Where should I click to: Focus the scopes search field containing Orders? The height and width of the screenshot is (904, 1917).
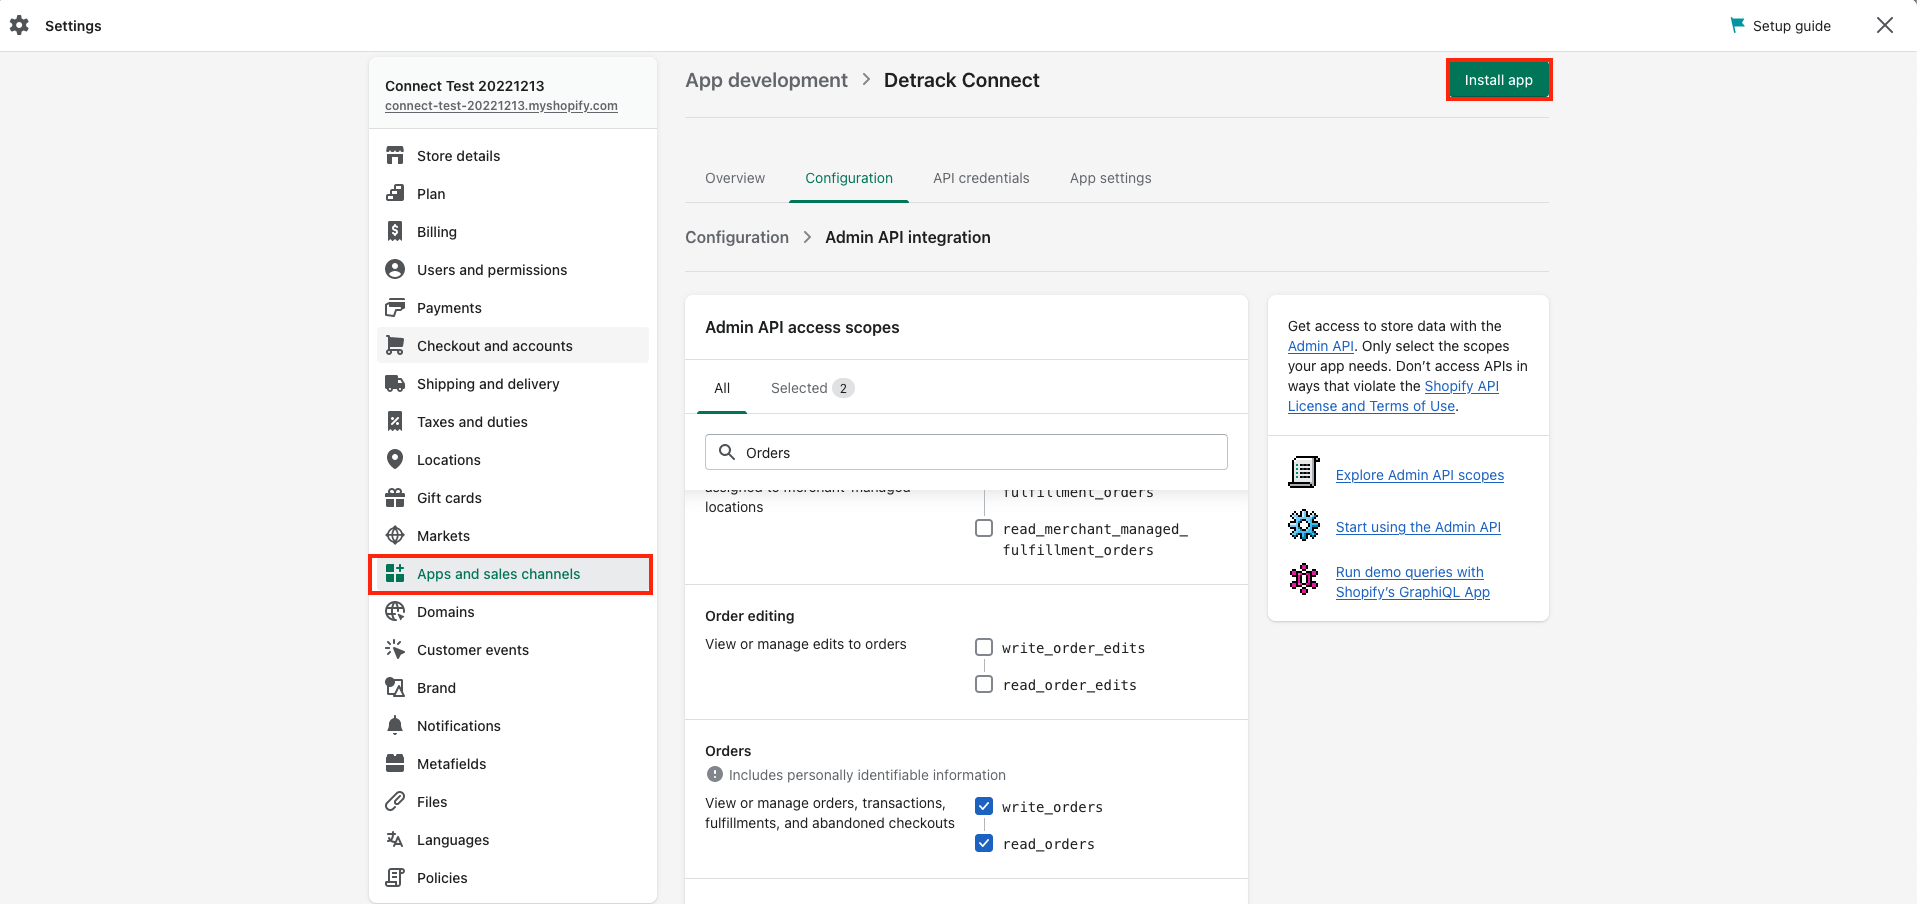[x=966, y=452]
